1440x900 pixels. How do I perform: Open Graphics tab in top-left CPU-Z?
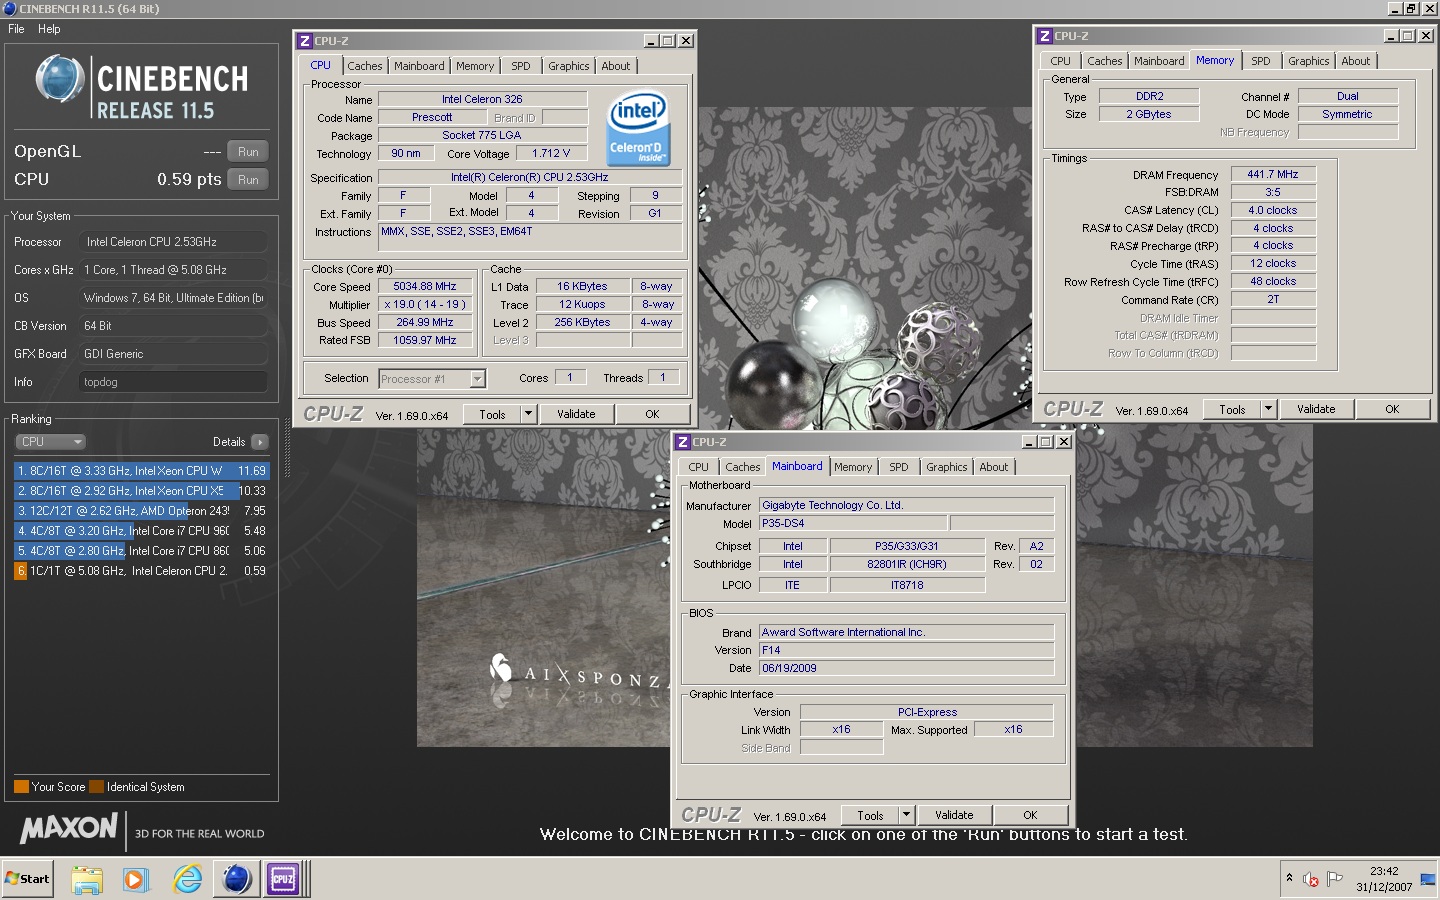point(569,66)
